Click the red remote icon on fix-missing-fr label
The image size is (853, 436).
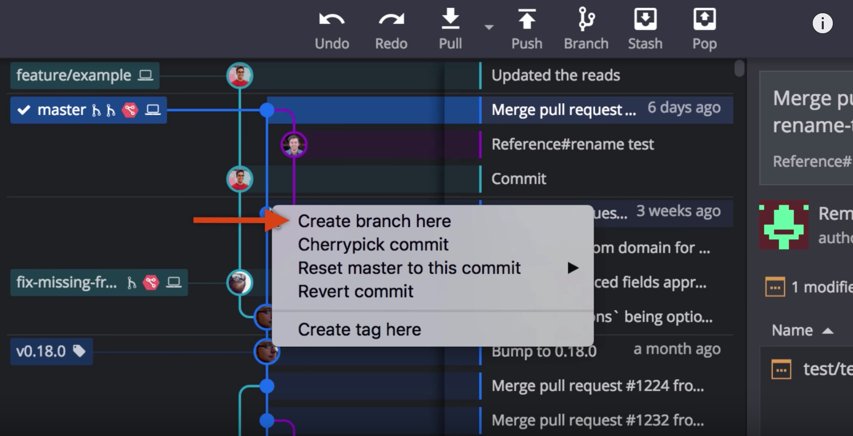click(x=151, y=283)
